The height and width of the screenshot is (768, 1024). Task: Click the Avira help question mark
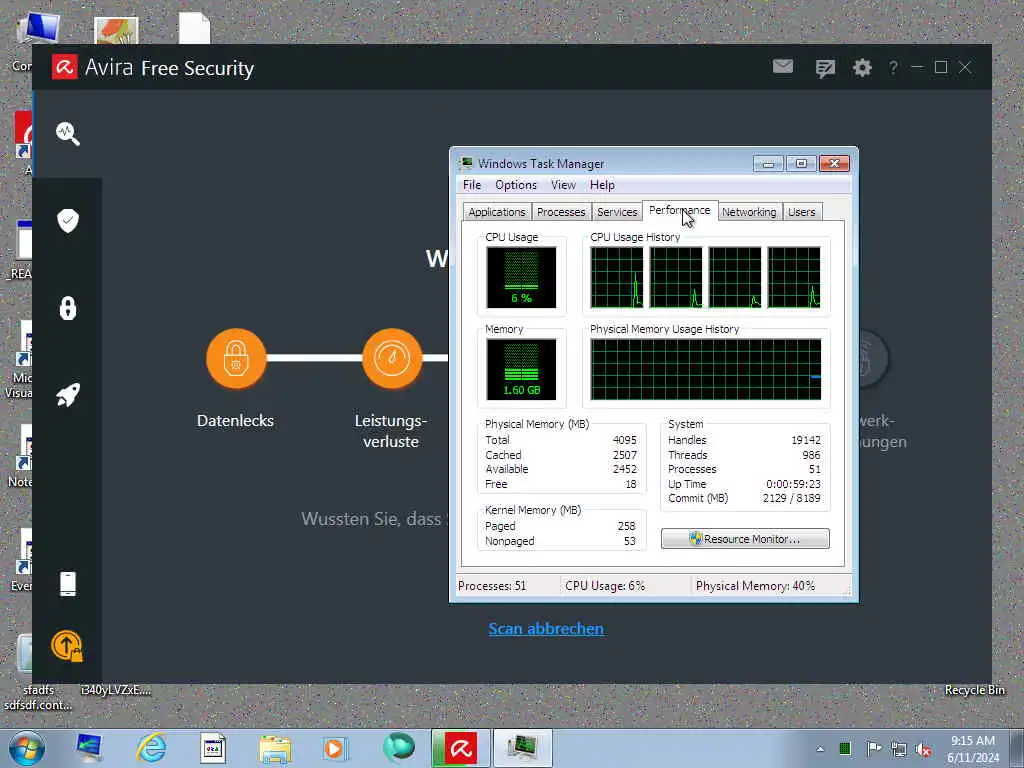[x=893, y=67]
